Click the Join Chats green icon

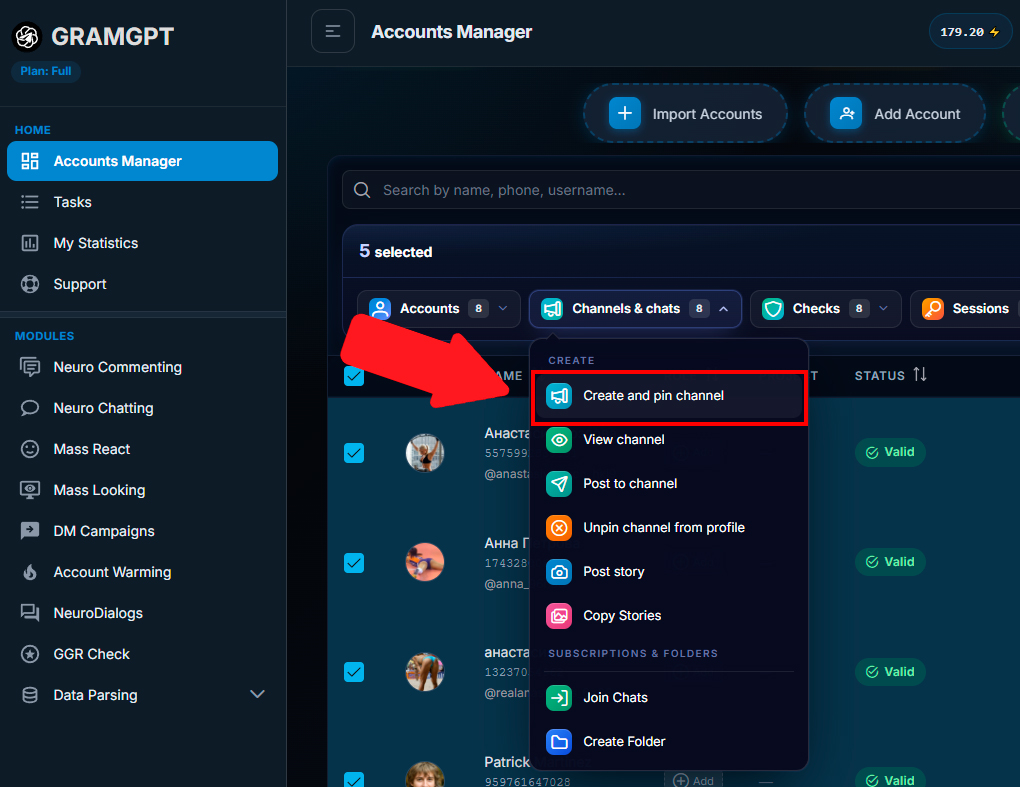pyautogui.click(x=559, y=698)
